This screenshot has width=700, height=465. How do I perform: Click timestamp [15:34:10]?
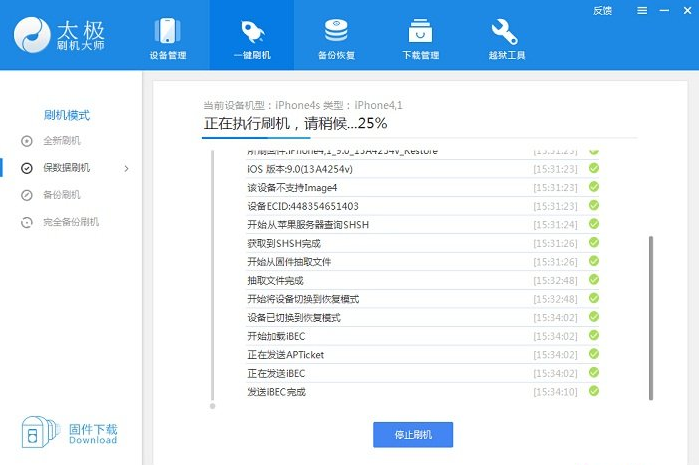pyautogui.click(x=555, y=392)
